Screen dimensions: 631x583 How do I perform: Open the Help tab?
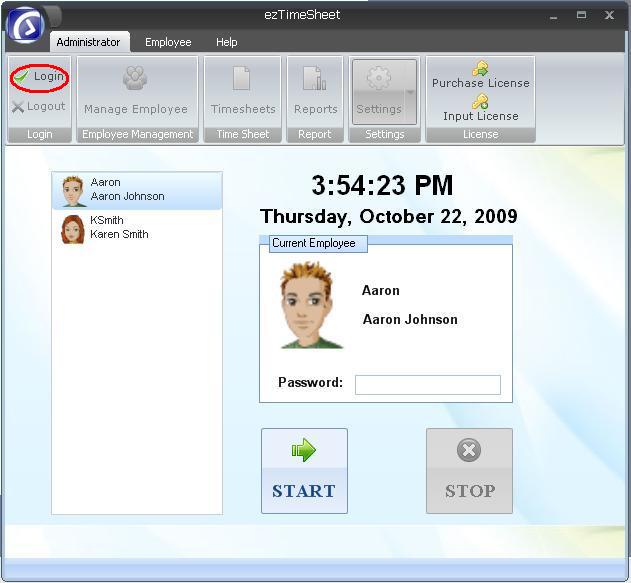227,42
